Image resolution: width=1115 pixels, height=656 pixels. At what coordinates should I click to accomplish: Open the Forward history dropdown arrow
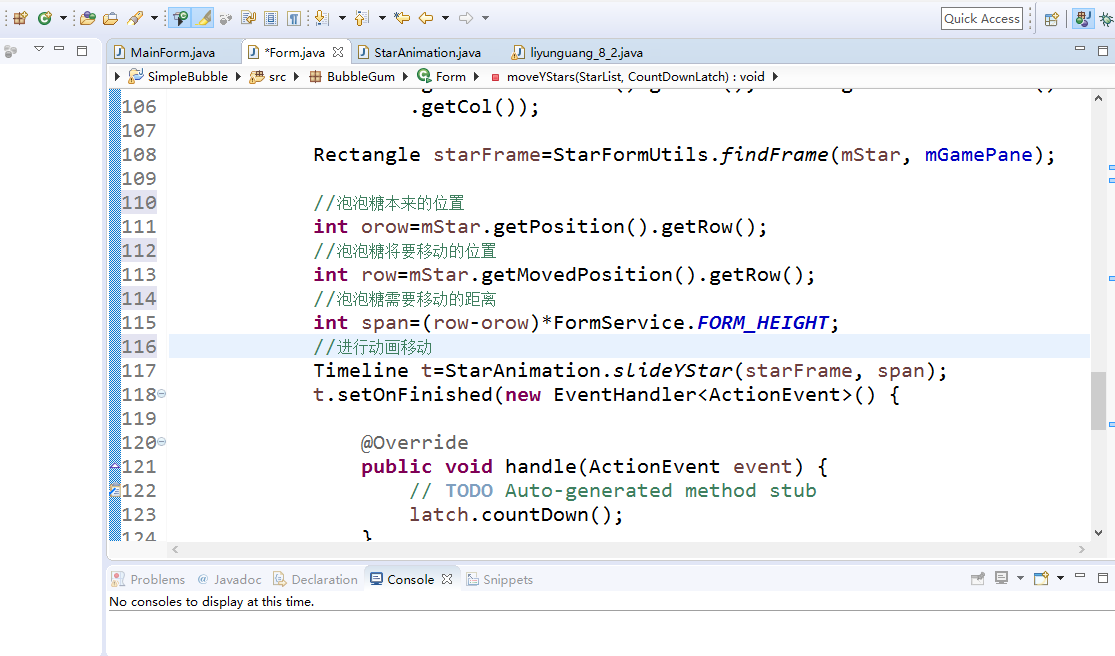point(486,18)
